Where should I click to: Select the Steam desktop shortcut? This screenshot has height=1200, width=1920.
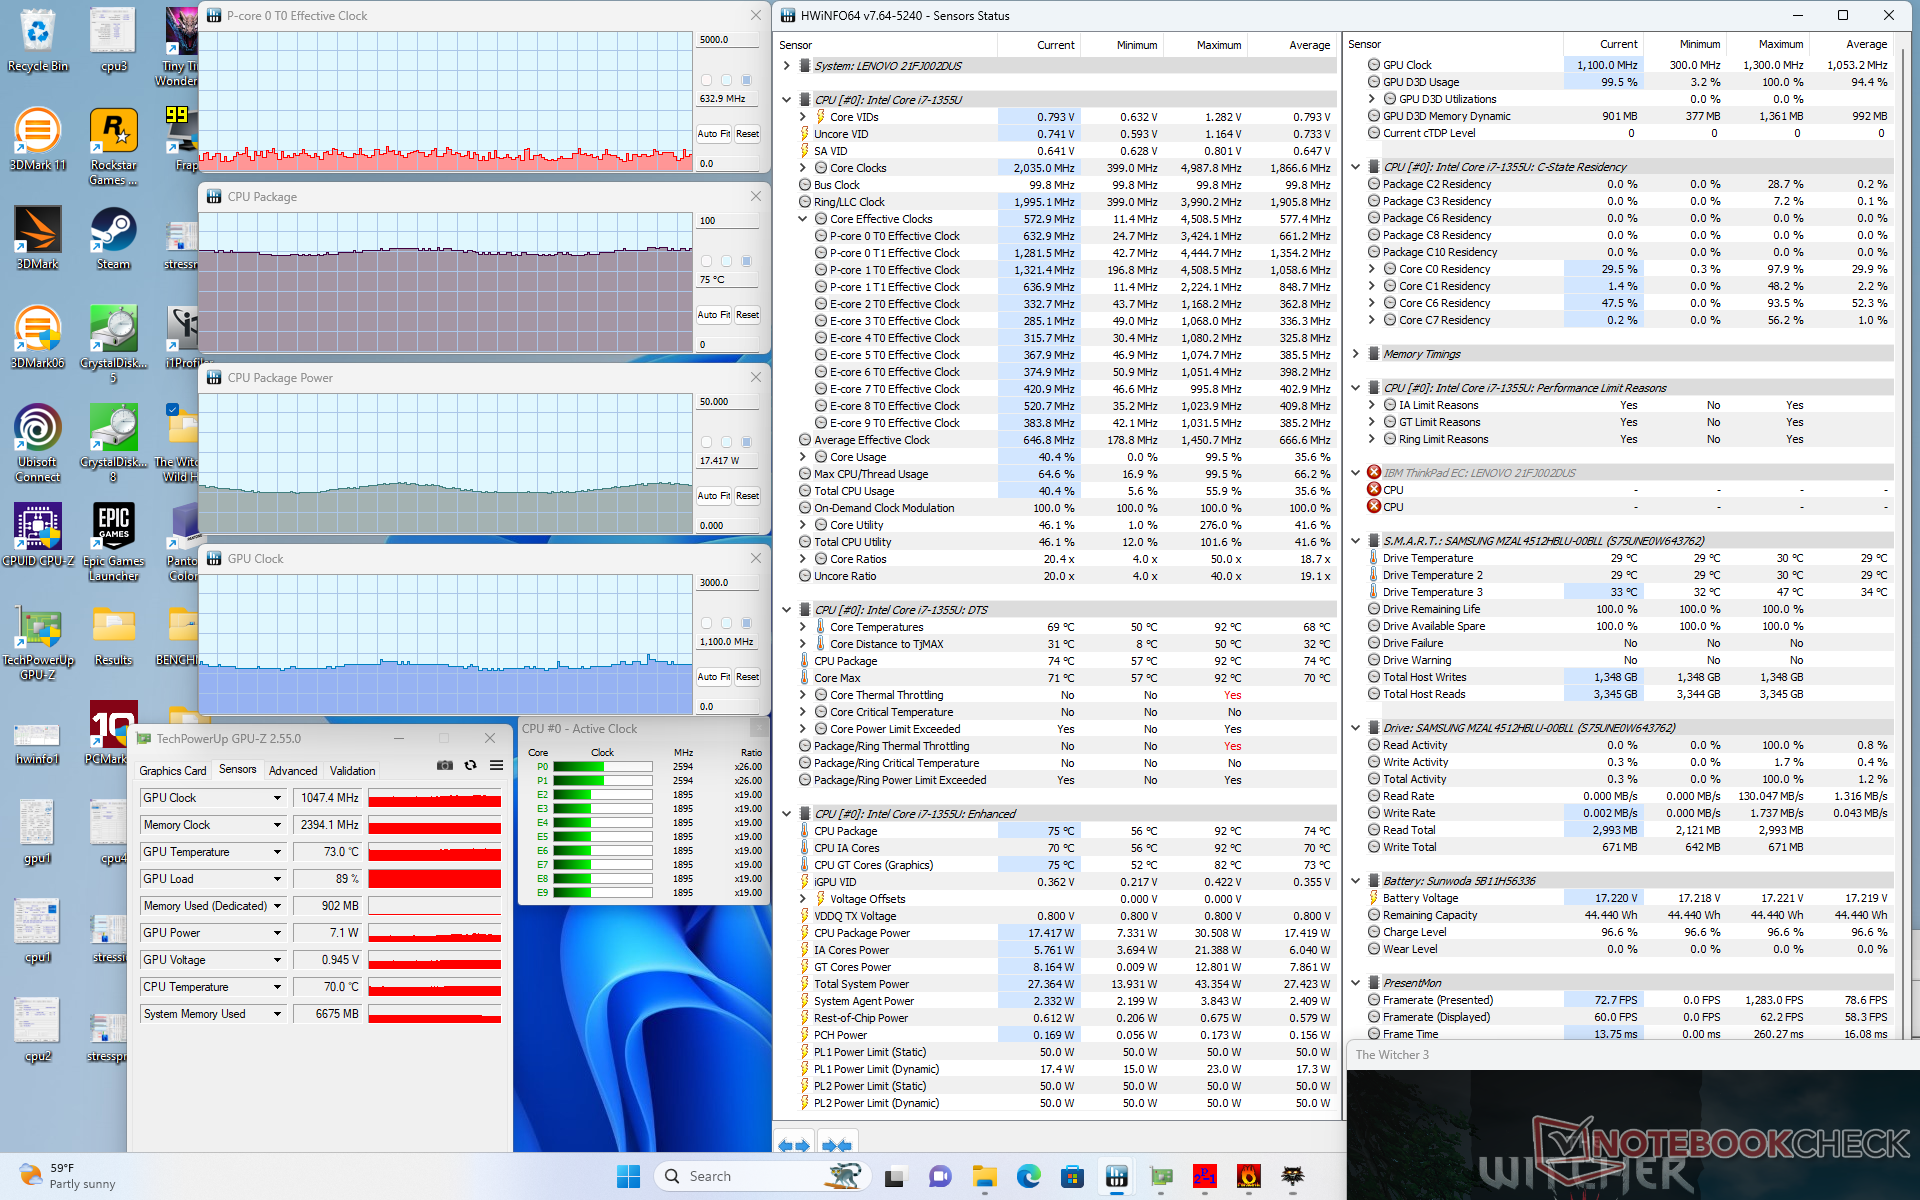(113, 238)
